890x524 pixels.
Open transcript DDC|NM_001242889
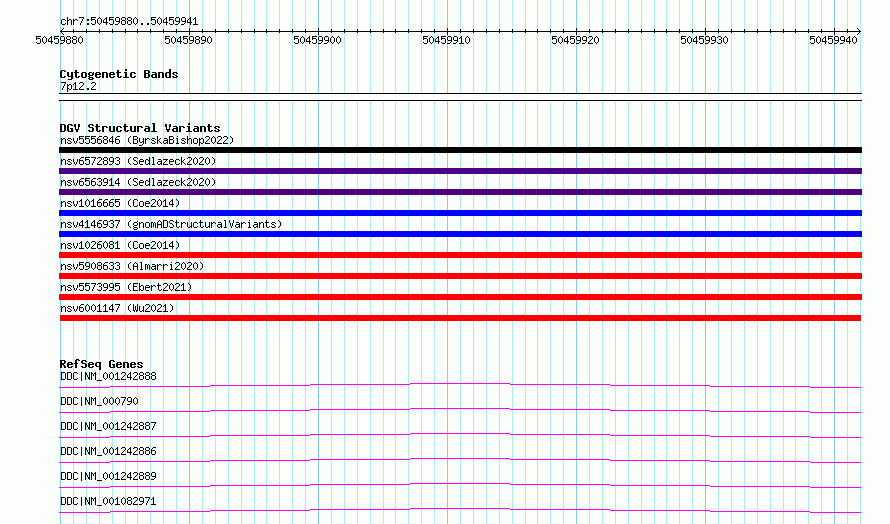pyautogui.click(x=108, y=476)
